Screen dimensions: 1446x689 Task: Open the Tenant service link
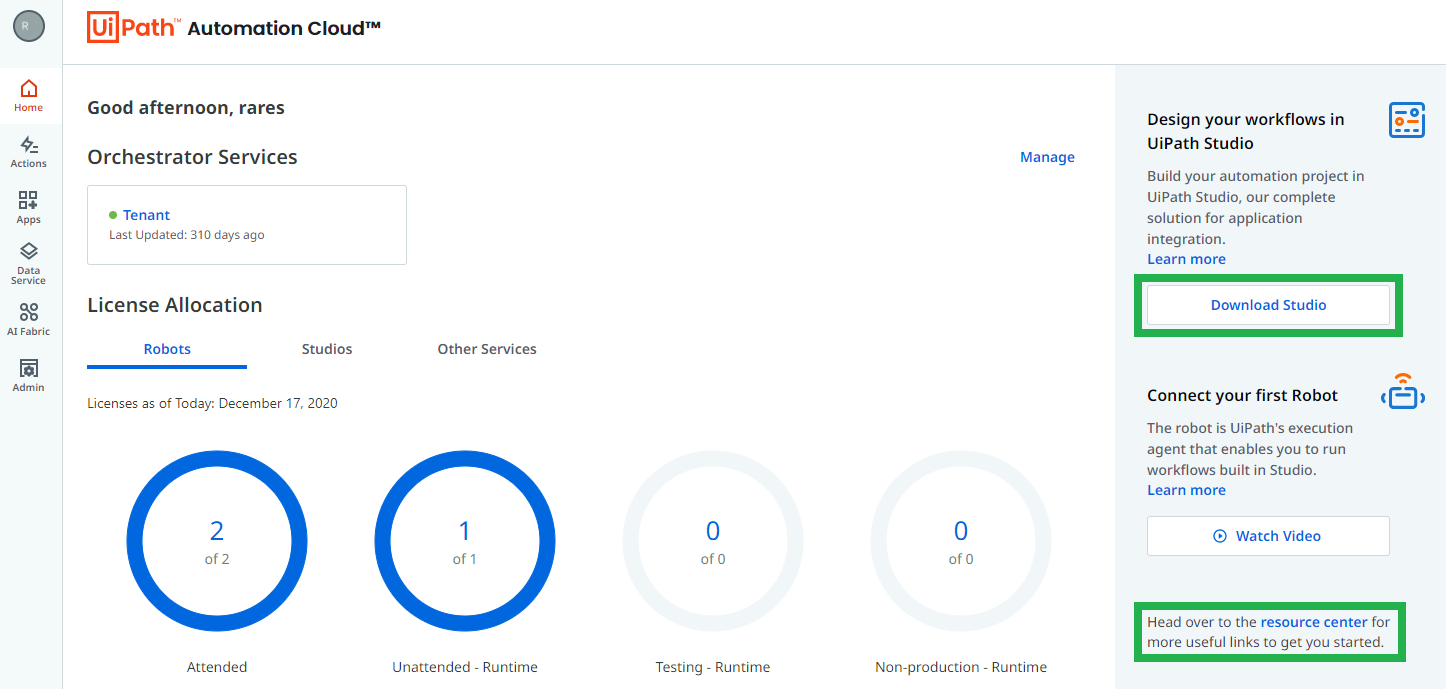coord(146,215)
